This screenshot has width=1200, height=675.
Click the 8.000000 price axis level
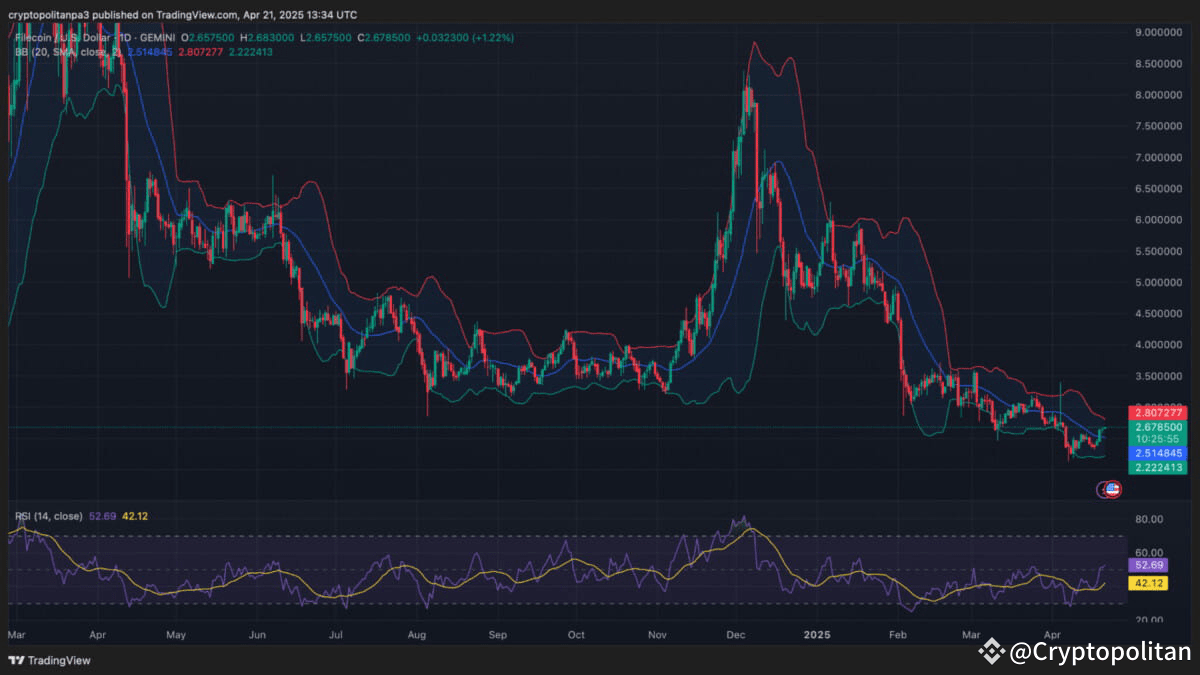(x=1160, y=95)
